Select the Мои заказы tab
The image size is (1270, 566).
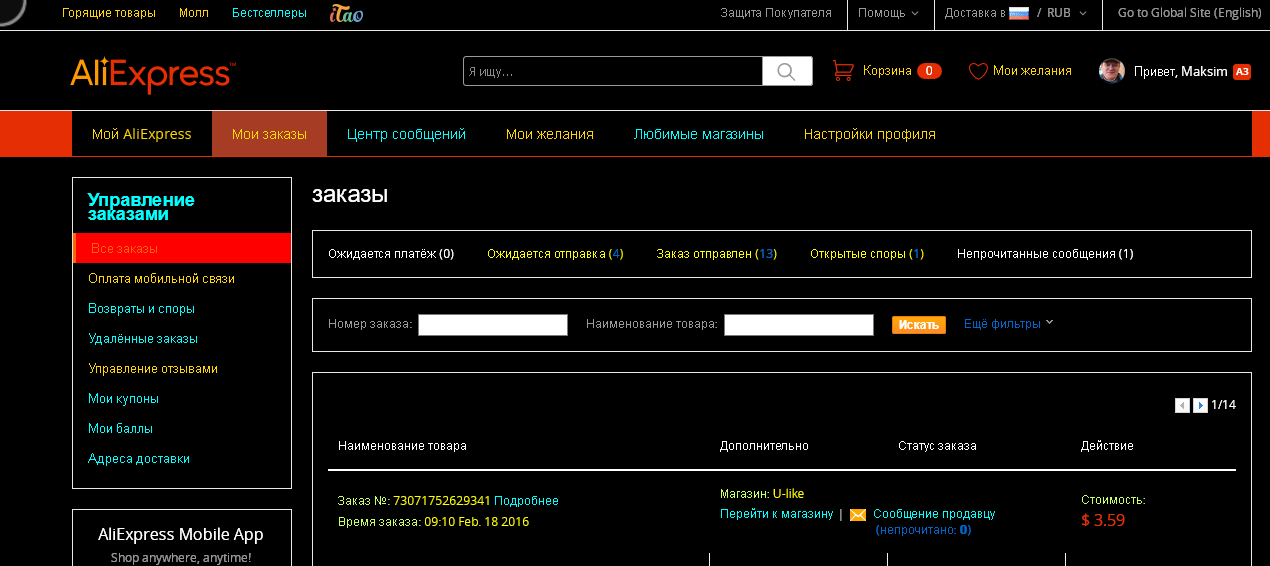pyautogui.click(x=269, y=134)
